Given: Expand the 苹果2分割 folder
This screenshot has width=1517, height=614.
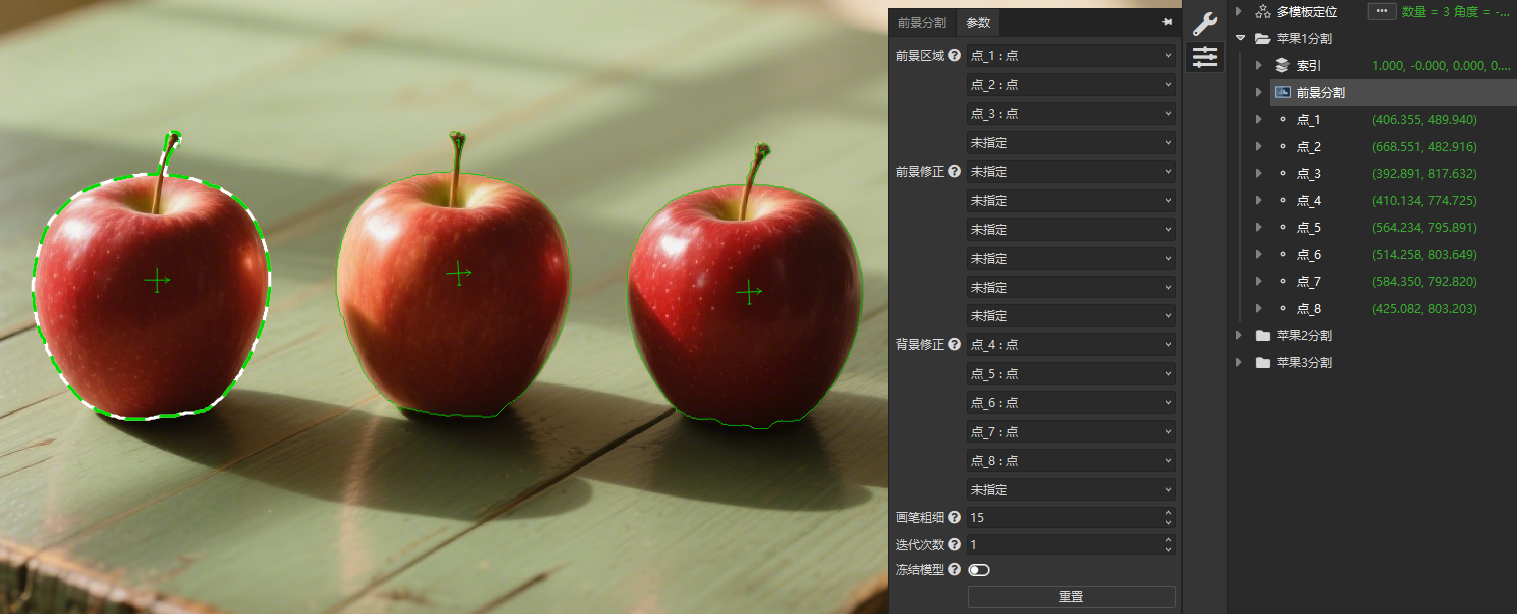Looking at the screenshot, I should point(1241,335).
